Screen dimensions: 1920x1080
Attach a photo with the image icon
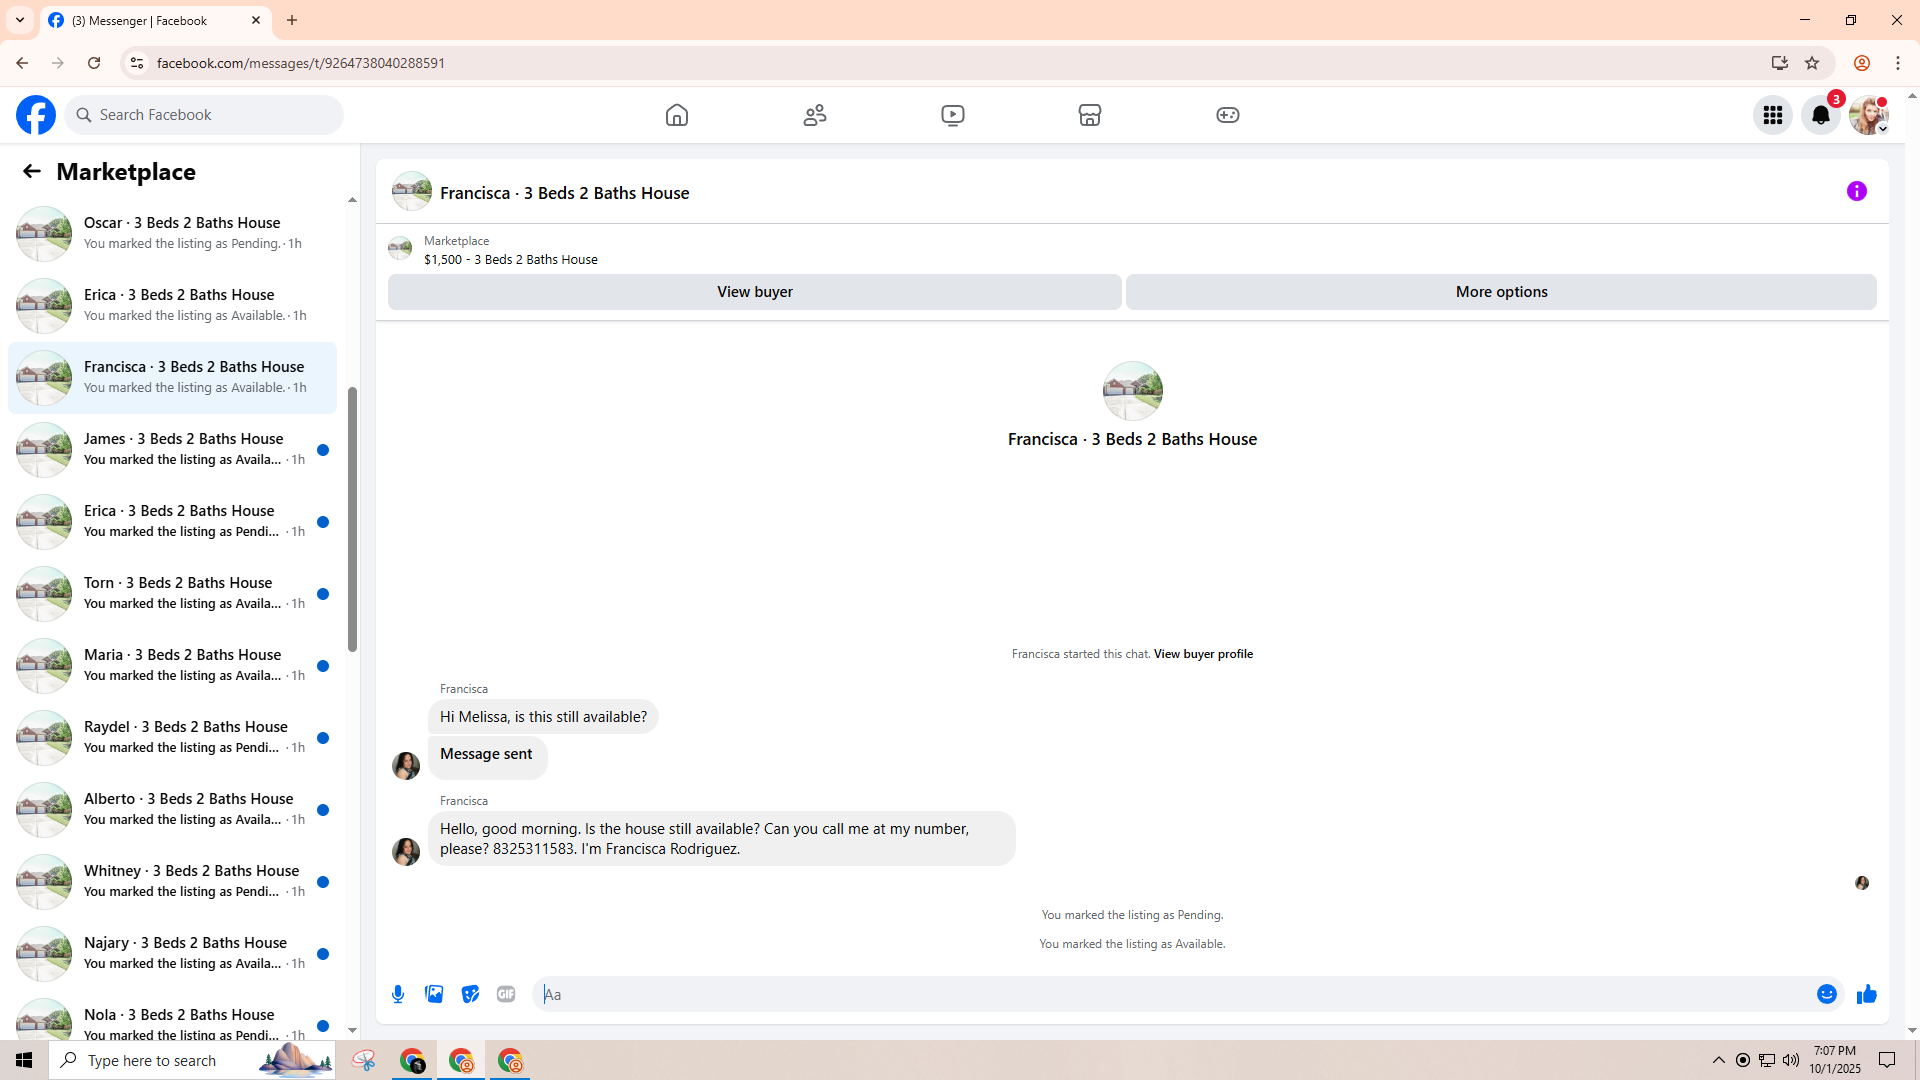coord(434,994)
